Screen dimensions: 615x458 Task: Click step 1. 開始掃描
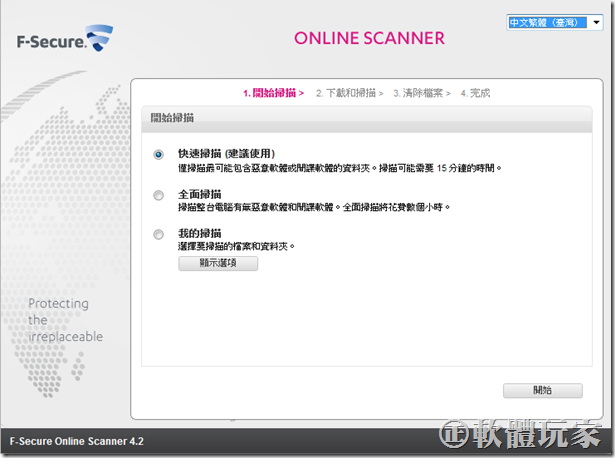[273, 93]
